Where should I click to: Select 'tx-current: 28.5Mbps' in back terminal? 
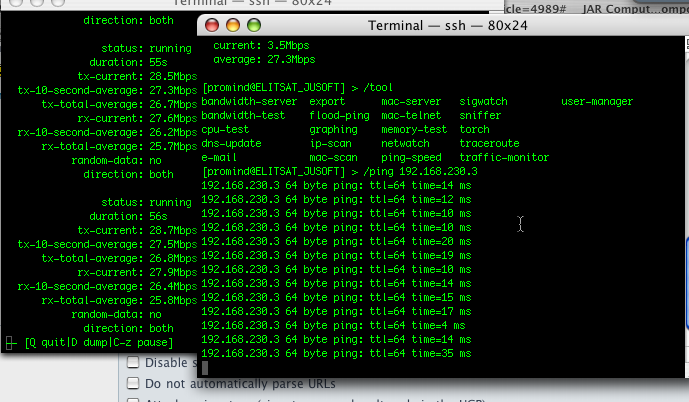pos(137,76)
